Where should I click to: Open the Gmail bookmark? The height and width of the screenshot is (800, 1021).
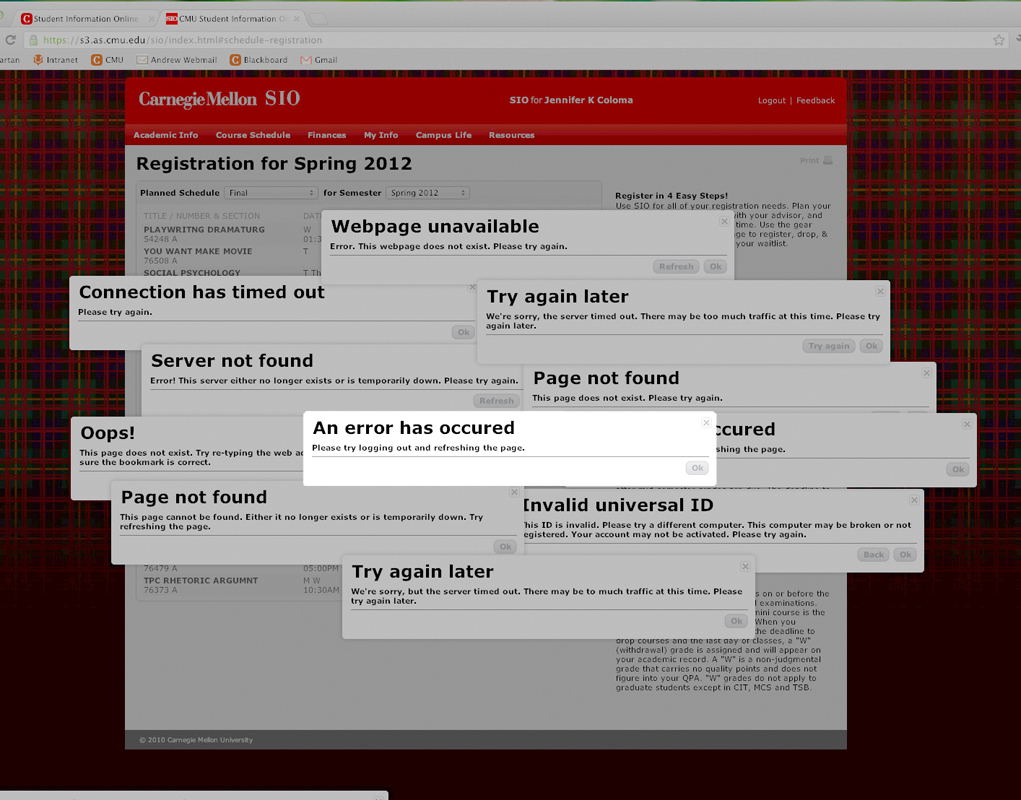pos(319,60)
